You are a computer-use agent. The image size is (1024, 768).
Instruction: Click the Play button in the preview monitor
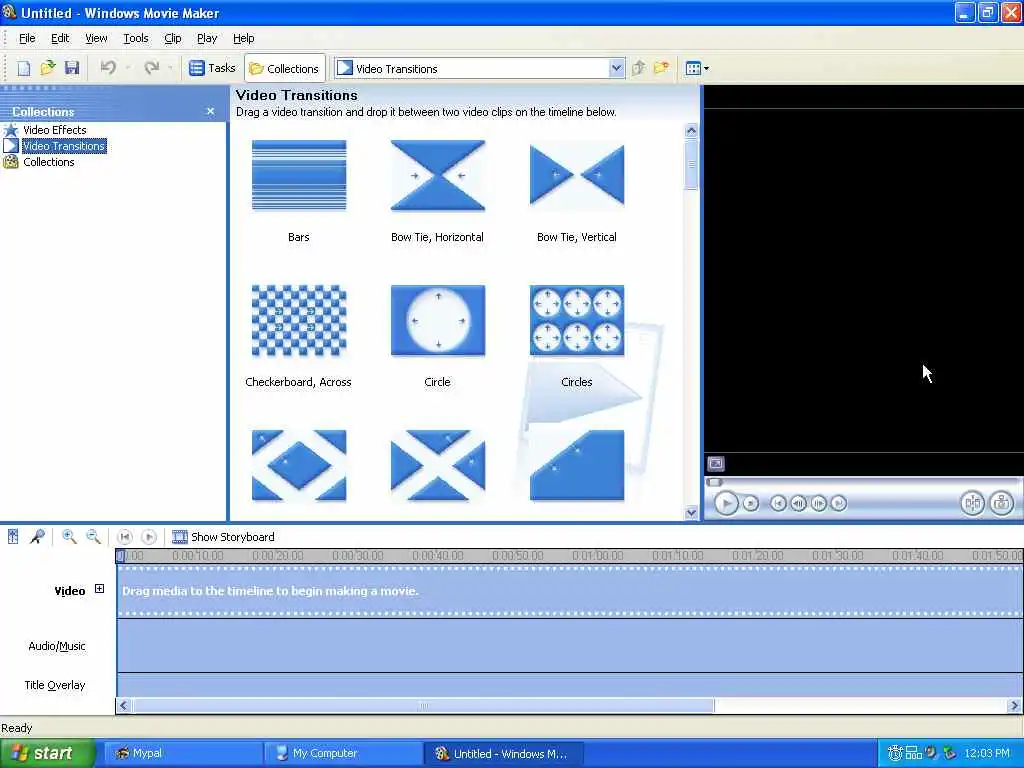coord(726,504)
